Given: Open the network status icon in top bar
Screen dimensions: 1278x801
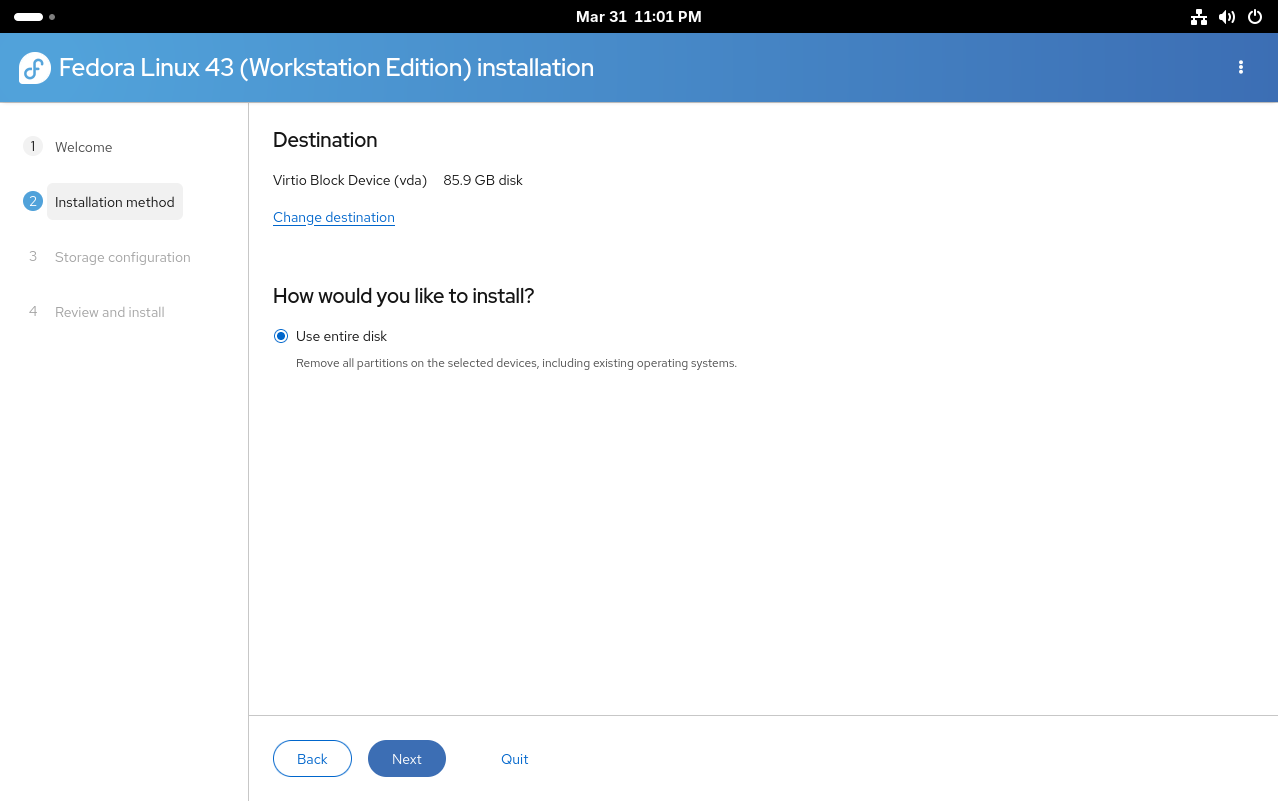Looking at the screenshot, I should [1199, 17].
